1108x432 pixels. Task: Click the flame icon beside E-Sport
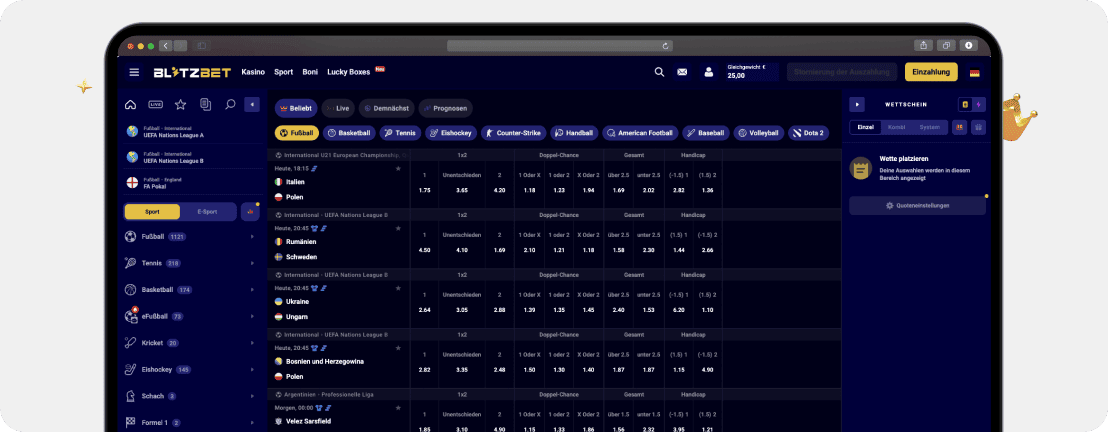(250, 211)
